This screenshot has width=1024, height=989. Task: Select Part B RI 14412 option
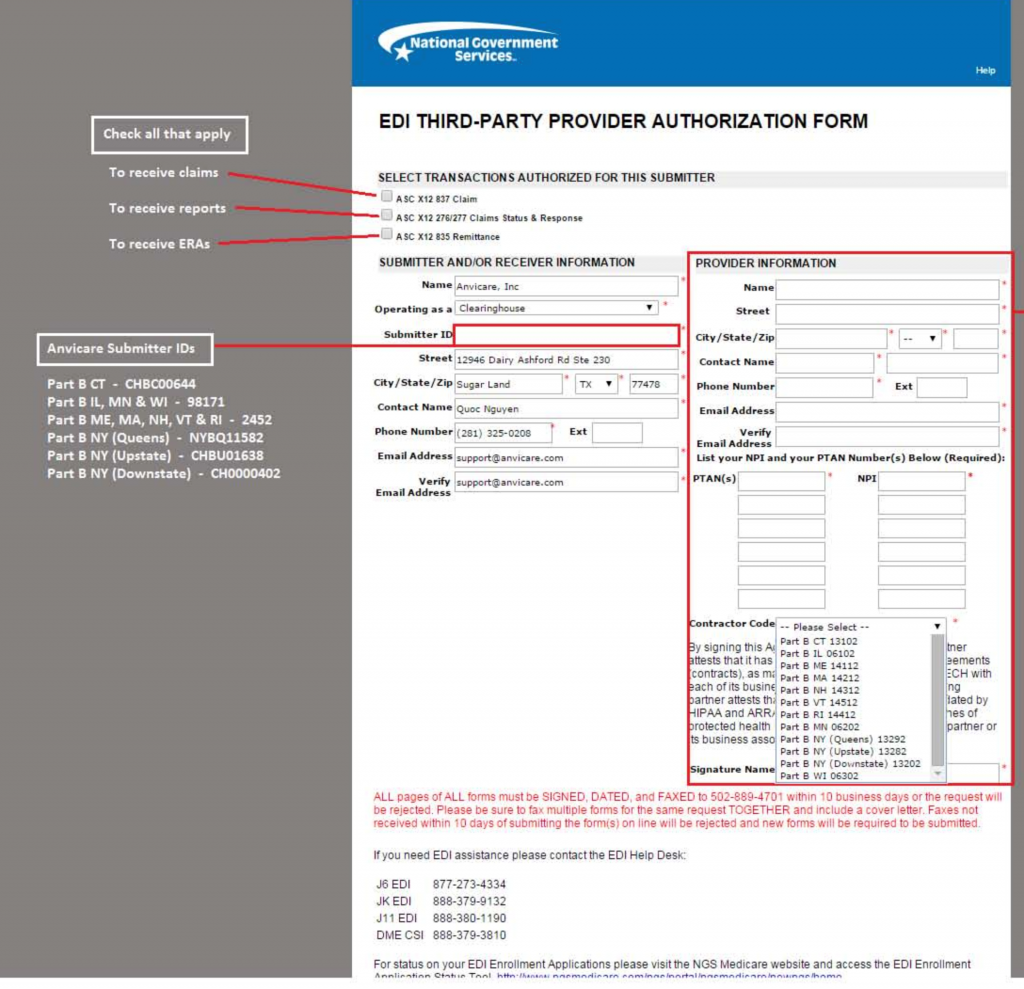856,715
